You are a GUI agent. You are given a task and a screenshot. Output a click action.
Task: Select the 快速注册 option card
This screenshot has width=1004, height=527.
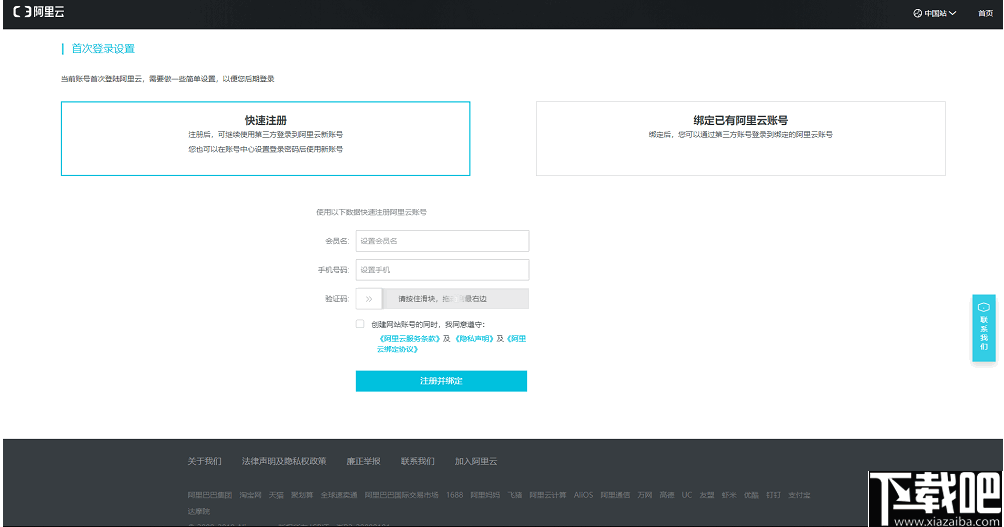coord(266,138)
